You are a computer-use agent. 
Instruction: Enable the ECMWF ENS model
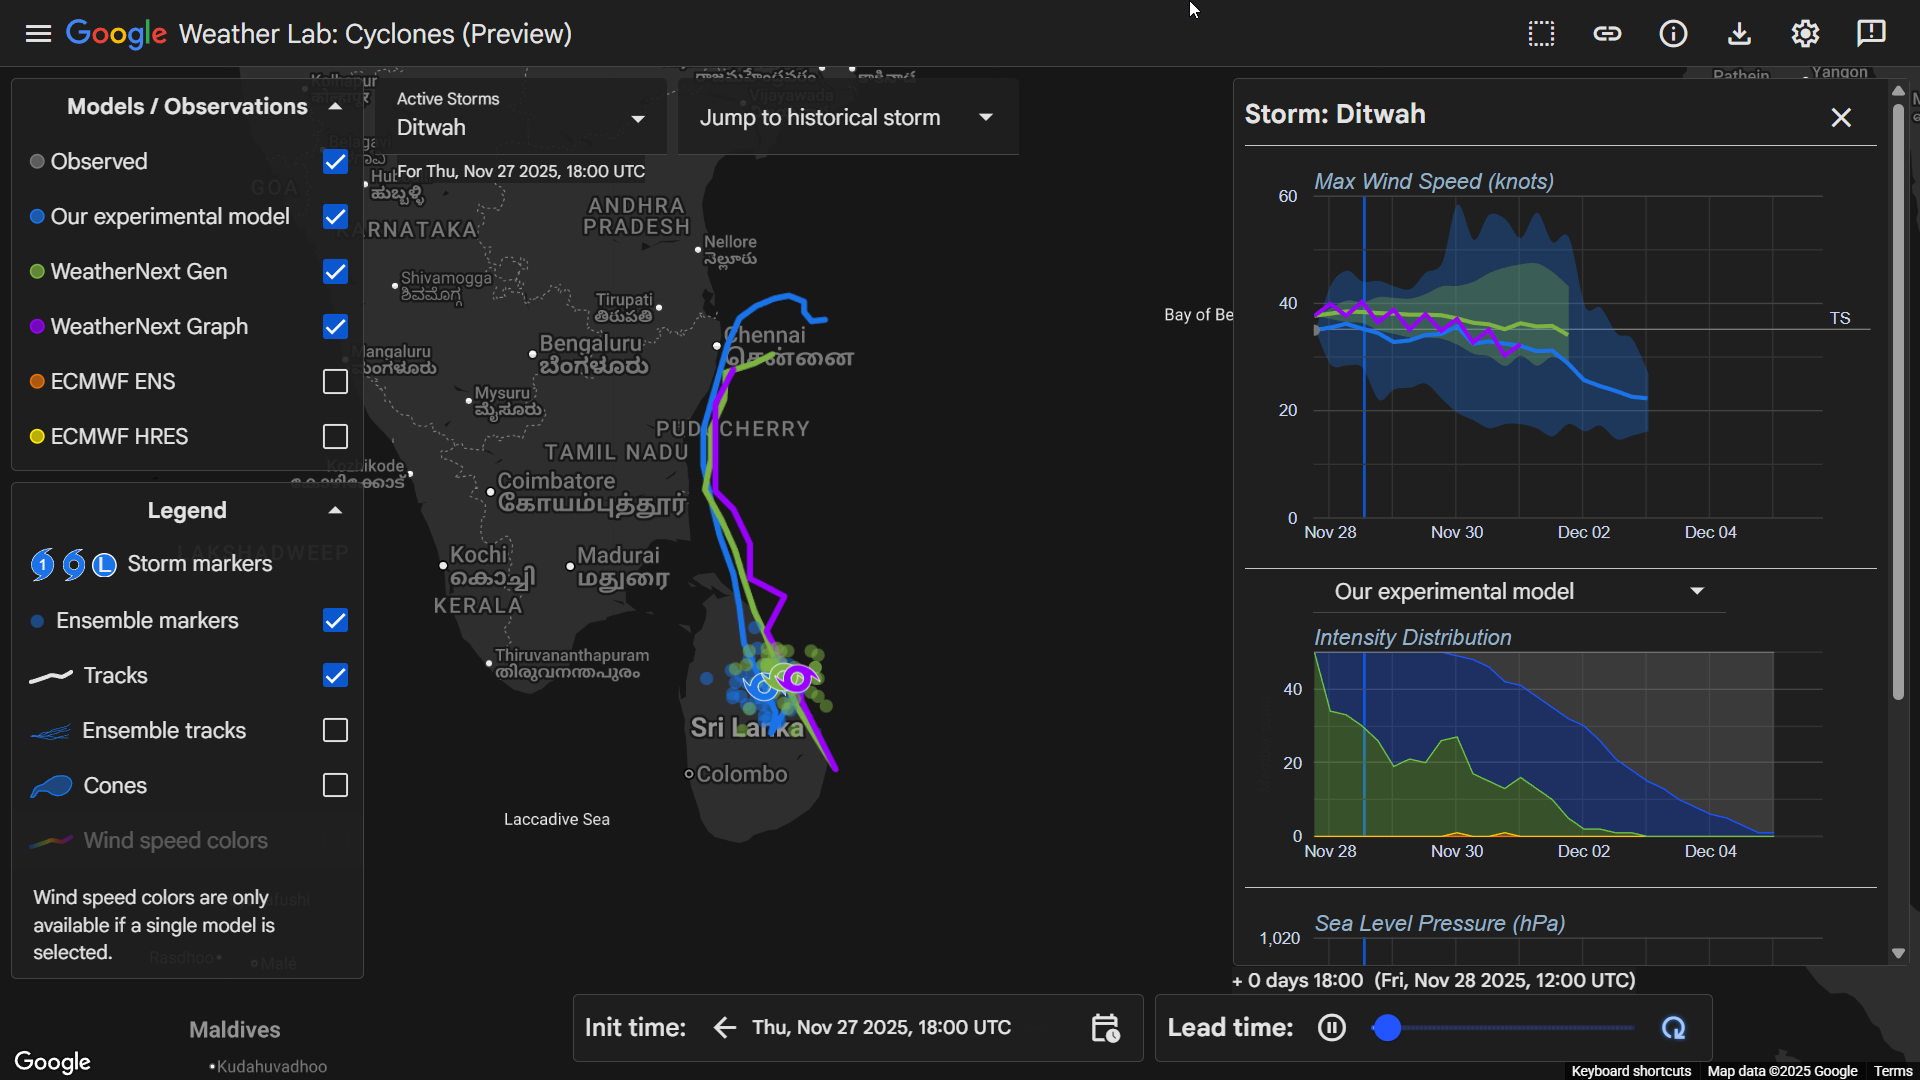coord(335,381)
